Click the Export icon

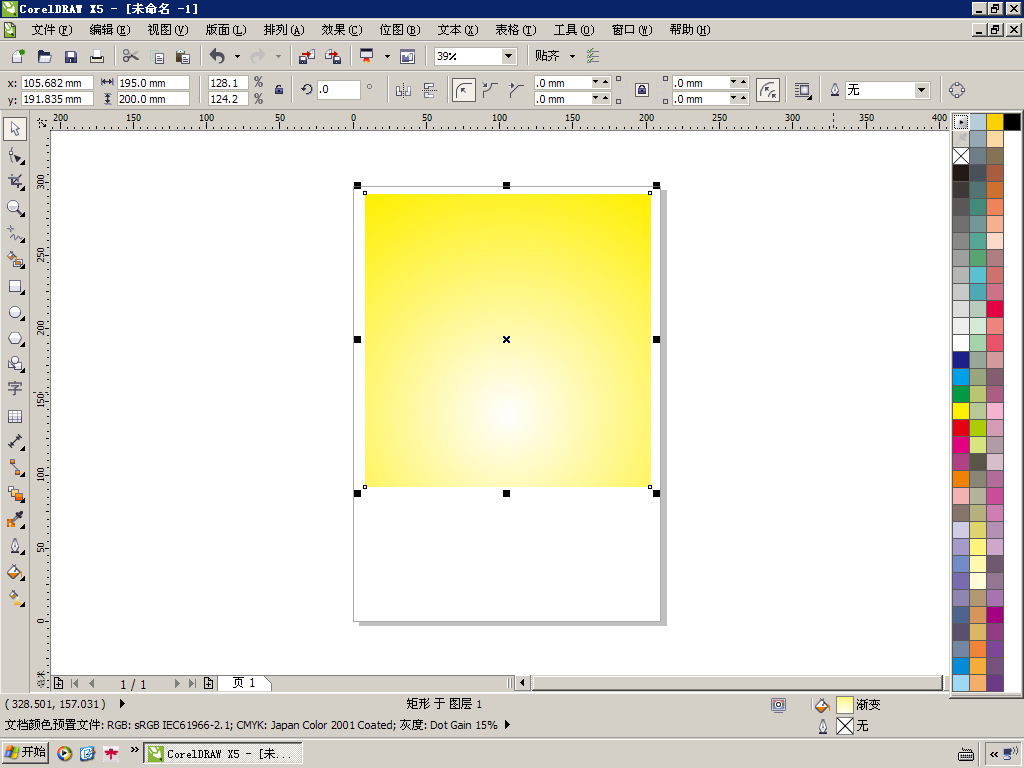pyautogui.click(x=333, y=56)
